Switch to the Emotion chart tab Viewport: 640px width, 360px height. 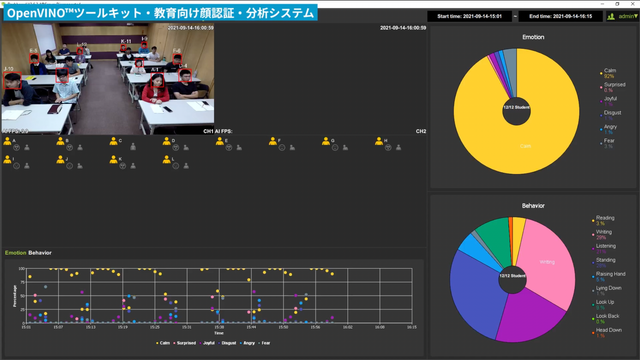tap(16, 253)
